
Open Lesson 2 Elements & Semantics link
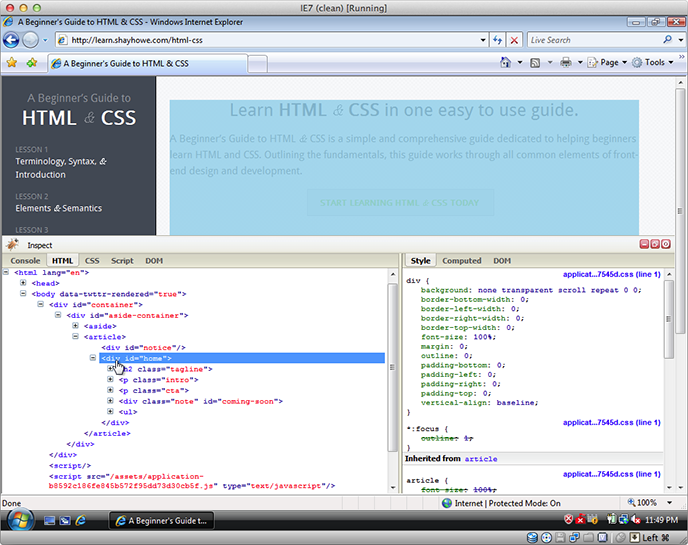point(59,208)
